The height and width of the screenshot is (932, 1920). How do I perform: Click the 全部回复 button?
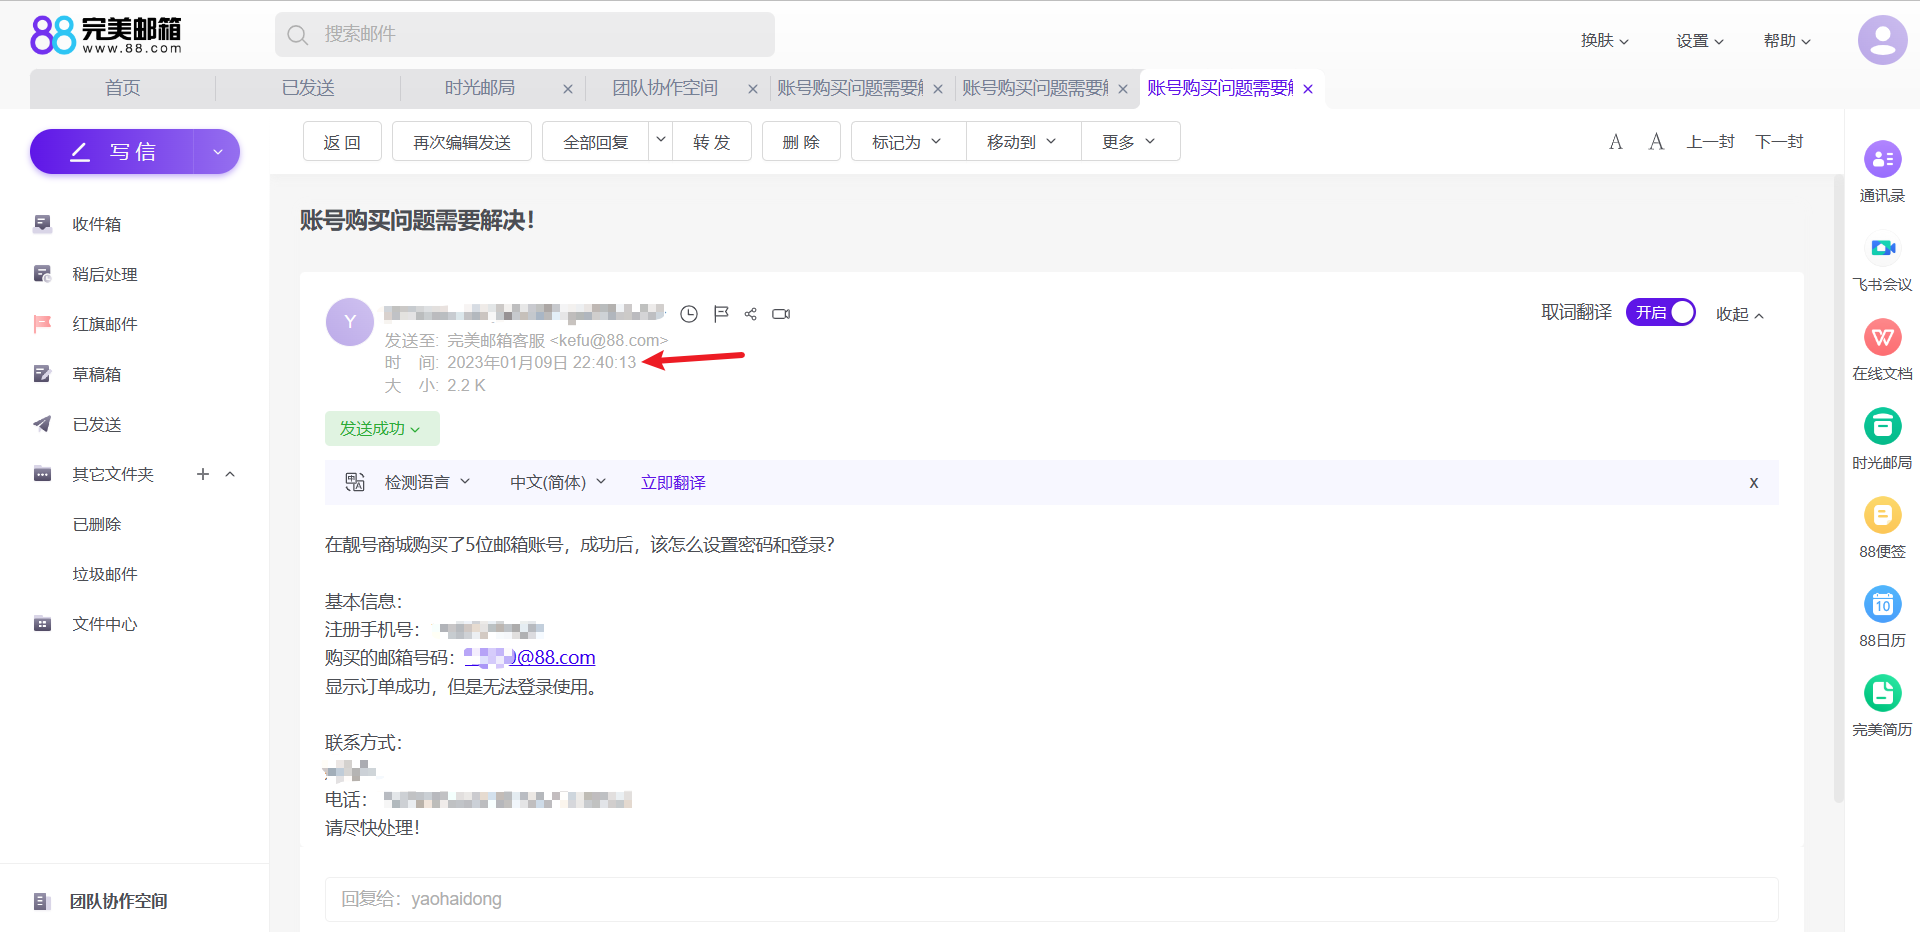coord(596,141)
